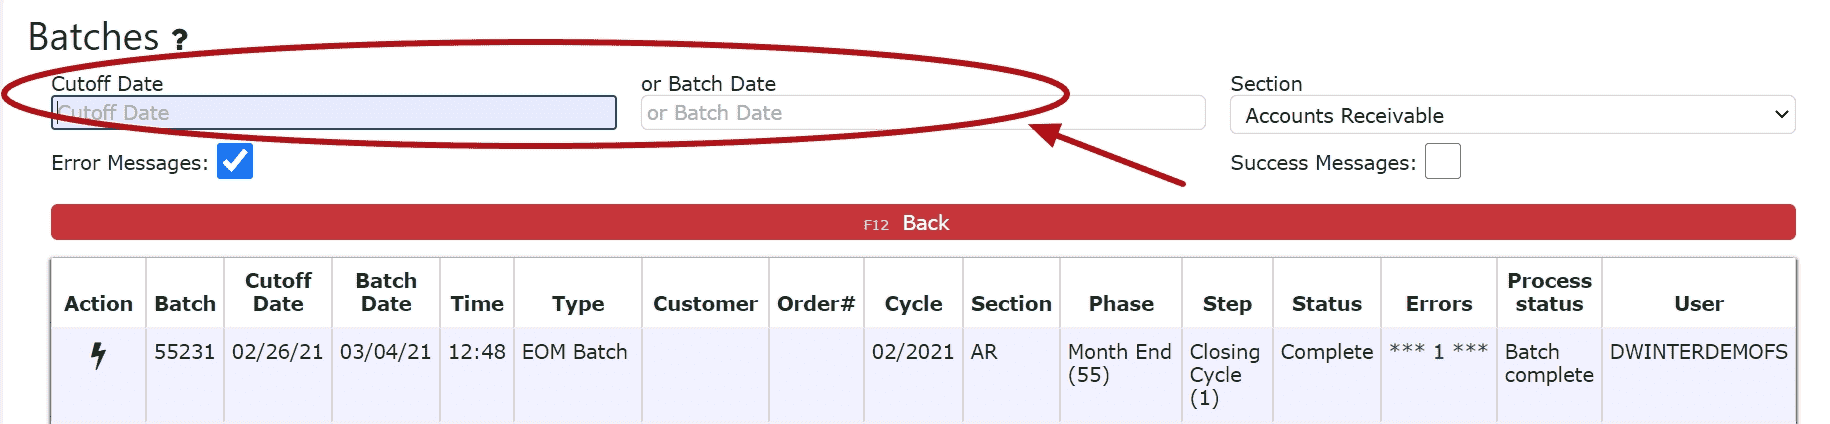The image size is (1830, 424).
Task: Click the Customer column header
Action: [705, 304]
